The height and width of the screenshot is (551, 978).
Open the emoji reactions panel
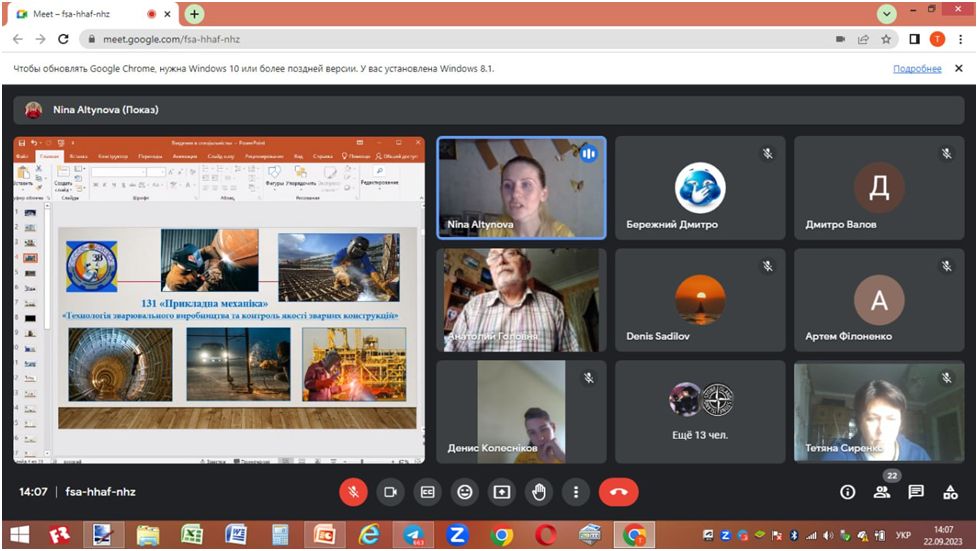click(x=465, y=492)
